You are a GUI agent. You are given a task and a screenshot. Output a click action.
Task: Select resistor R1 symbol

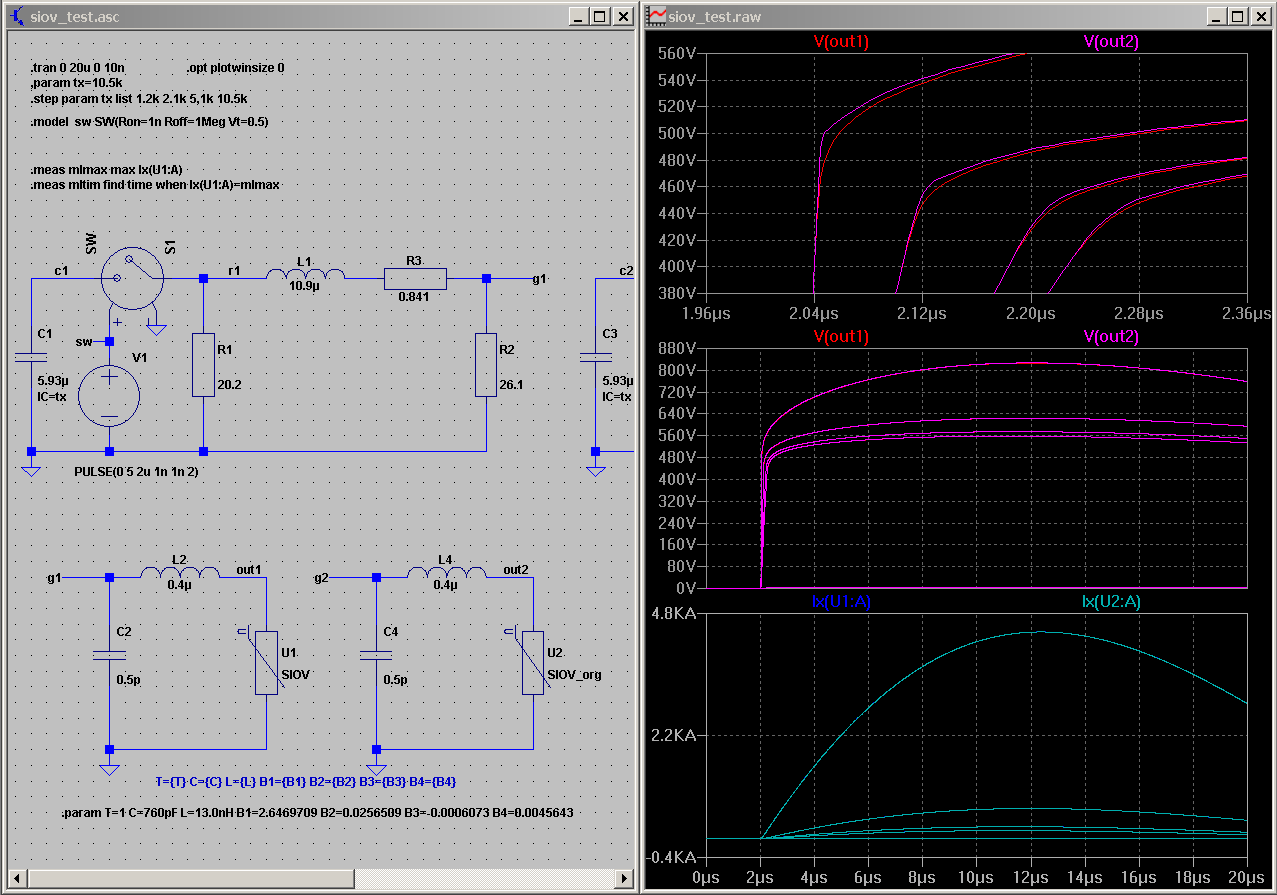click(203, 364)
